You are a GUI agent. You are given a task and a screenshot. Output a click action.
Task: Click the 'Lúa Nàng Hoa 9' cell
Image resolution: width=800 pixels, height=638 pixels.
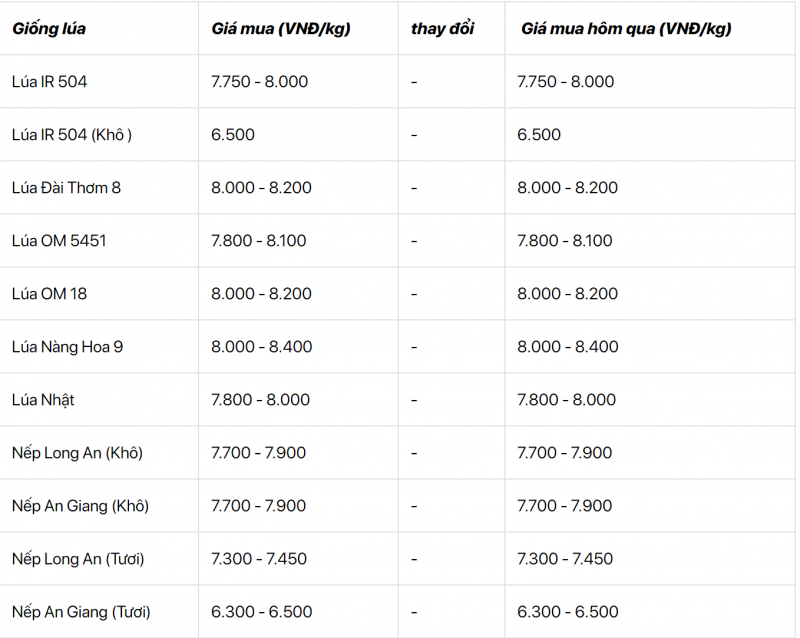coord(67,347)
